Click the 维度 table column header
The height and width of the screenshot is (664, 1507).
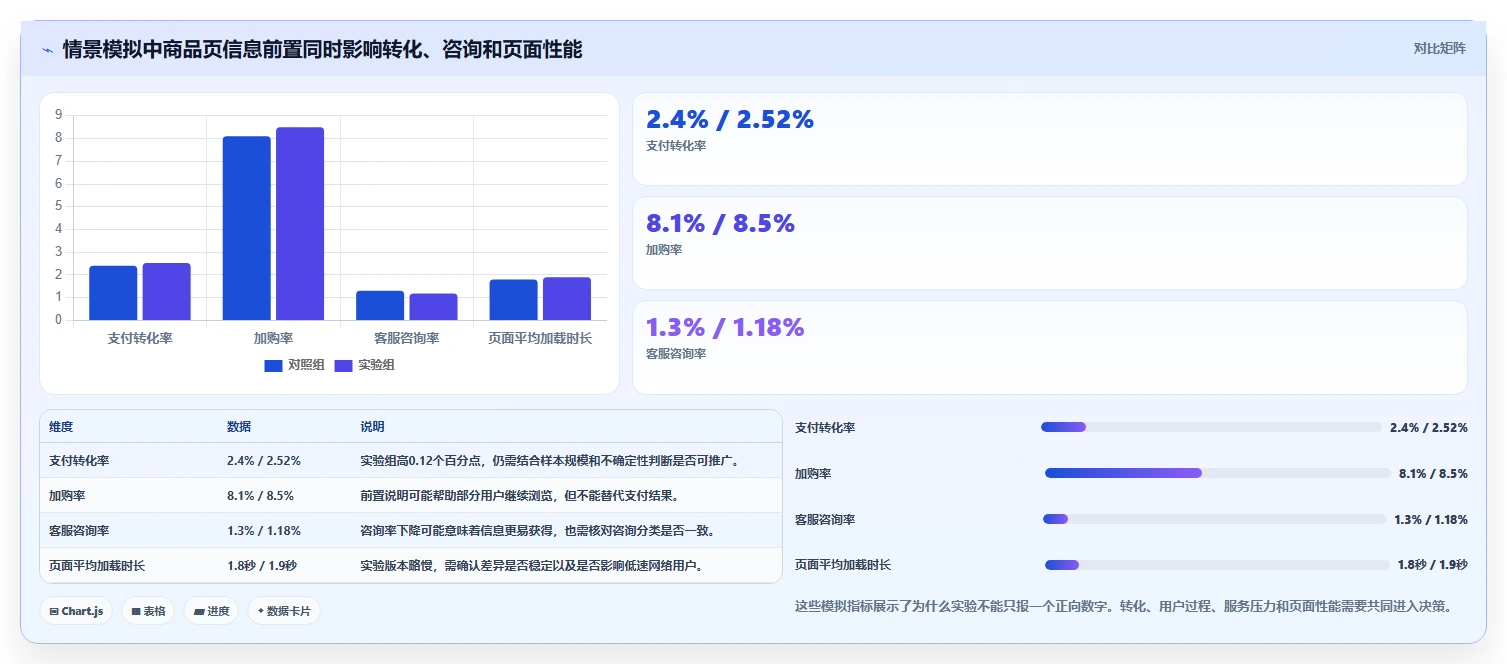tap(61, 427)
